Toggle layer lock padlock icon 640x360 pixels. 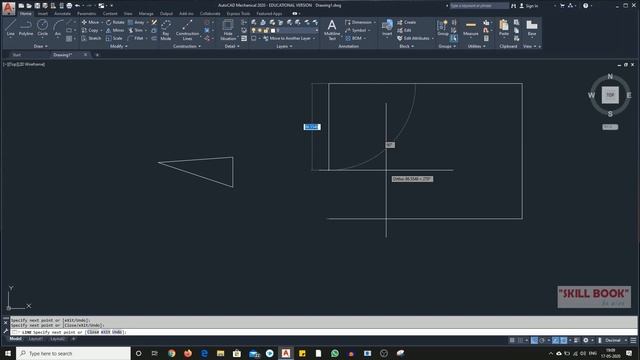tap(266, 30)
